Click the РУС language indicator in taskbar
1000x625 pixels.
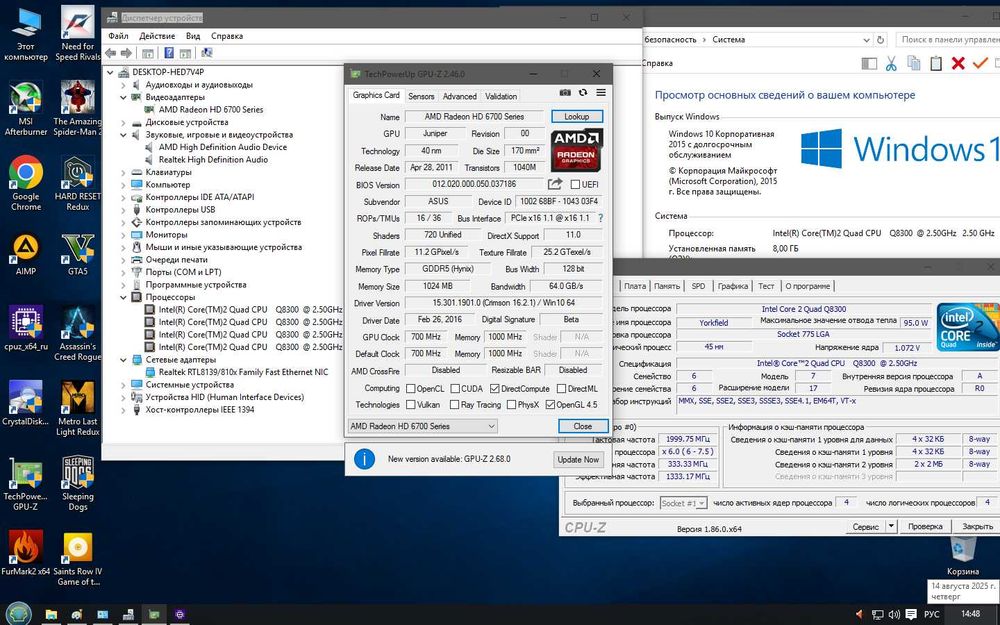point(932,614)
